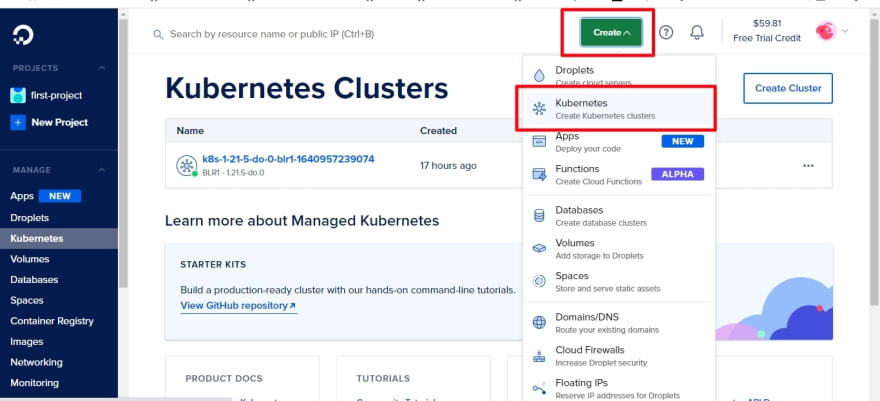Click the first-project icon in sidebar

pyautogui.click(x=18, y=95)
